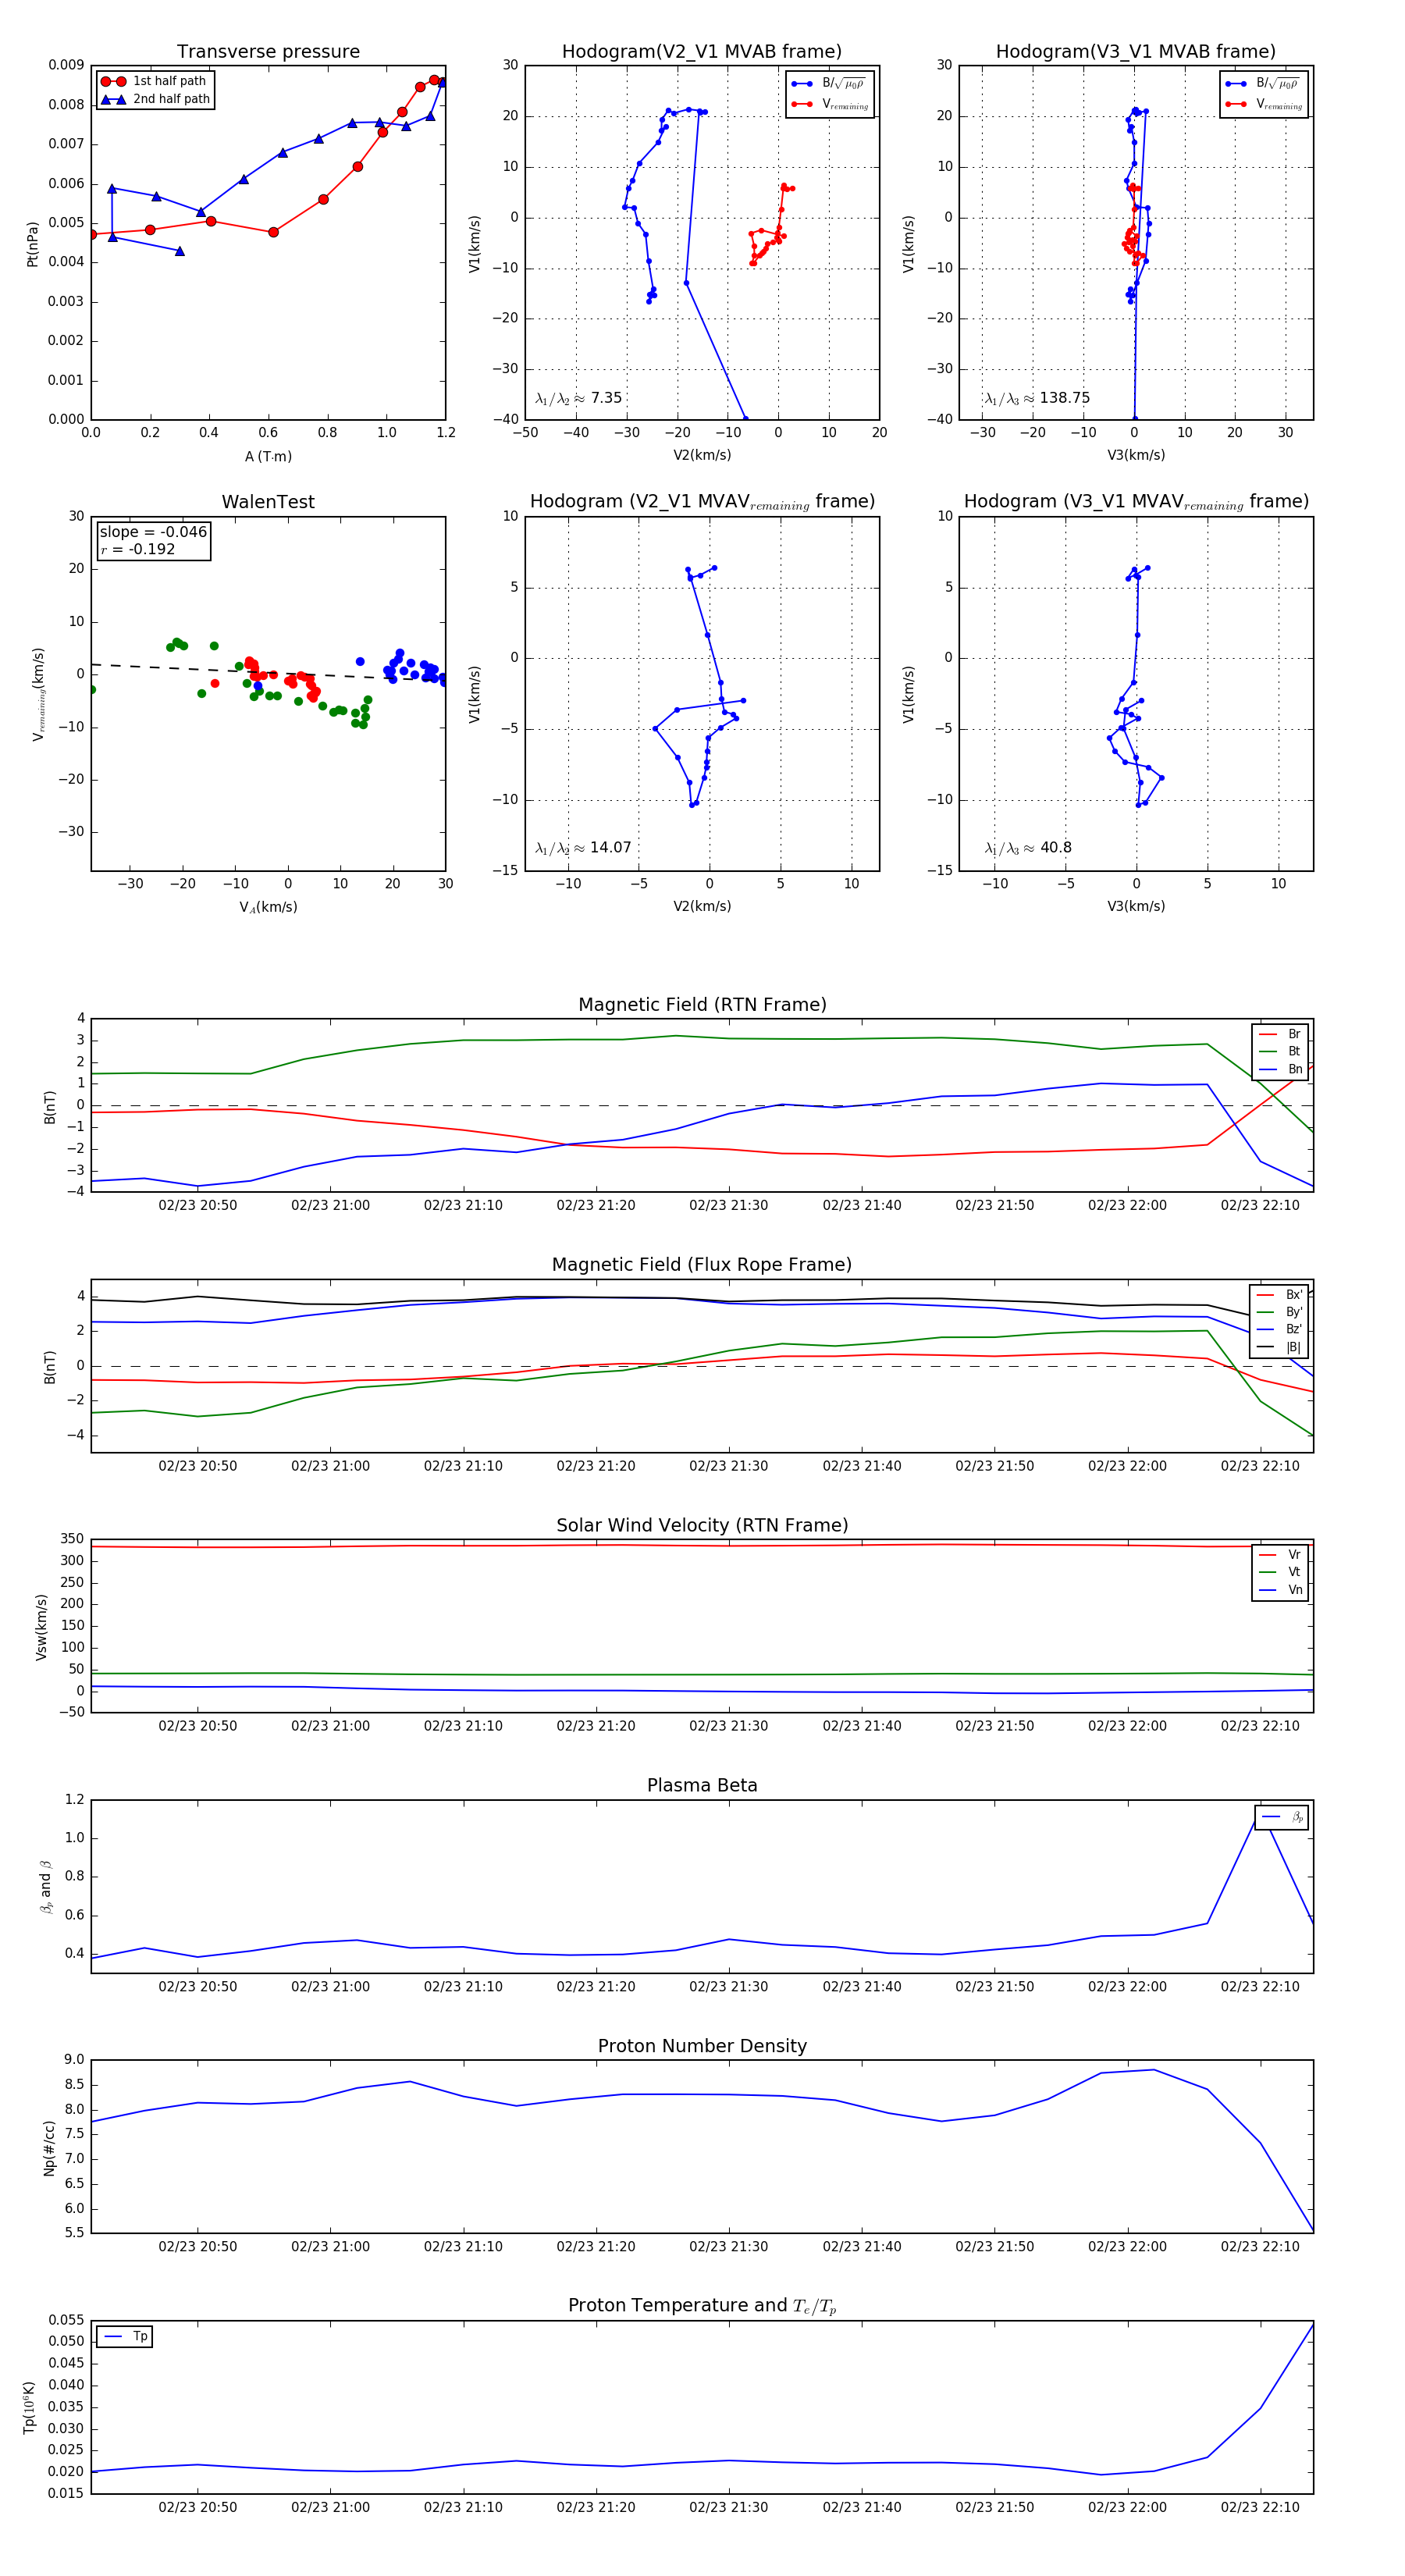Click the "WalenTest" plot title
The width and height of the screenshot is (1405, 2576).
click(x=268, y=502)
